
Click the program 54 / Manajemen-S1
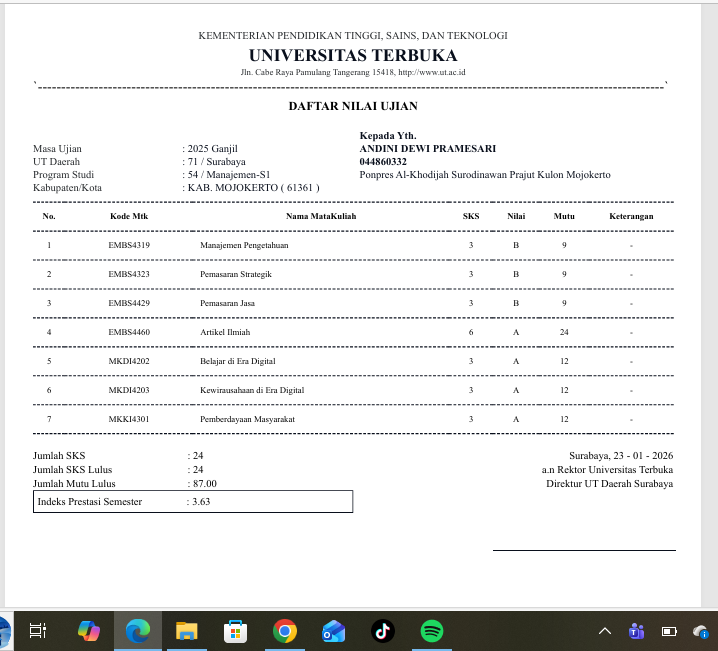[x=229, y=174]
